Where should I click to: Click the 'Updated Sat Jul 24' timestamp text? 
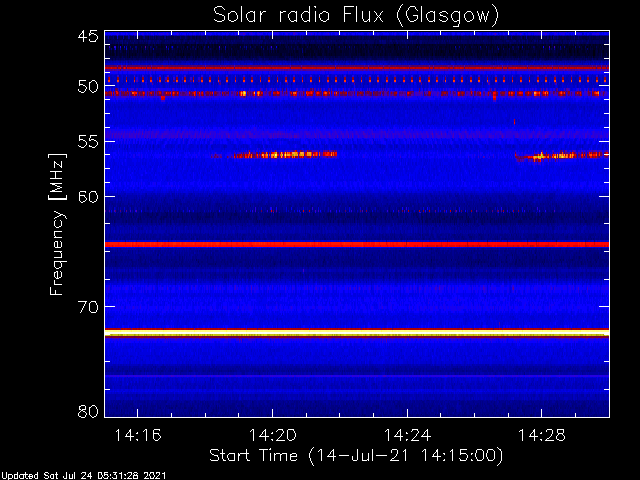(x=83, y=476)
